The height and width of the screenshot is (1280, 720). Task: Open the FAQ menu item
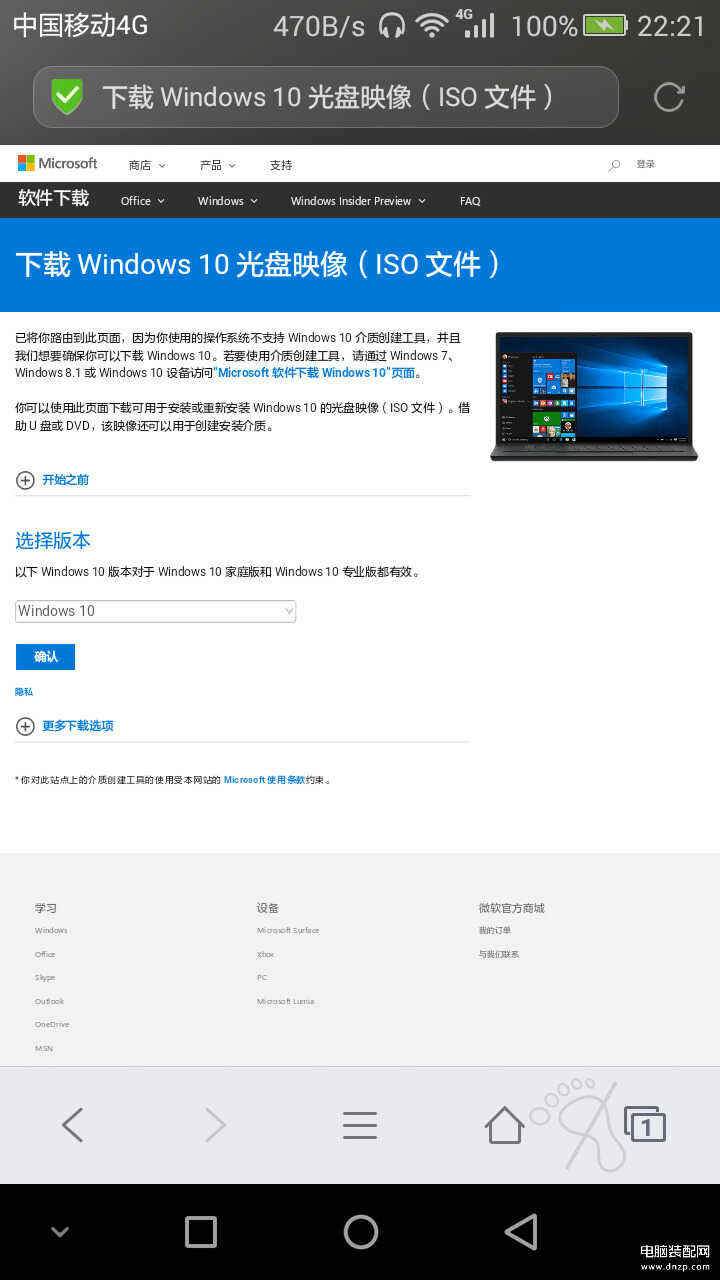(x=470, y=201)
